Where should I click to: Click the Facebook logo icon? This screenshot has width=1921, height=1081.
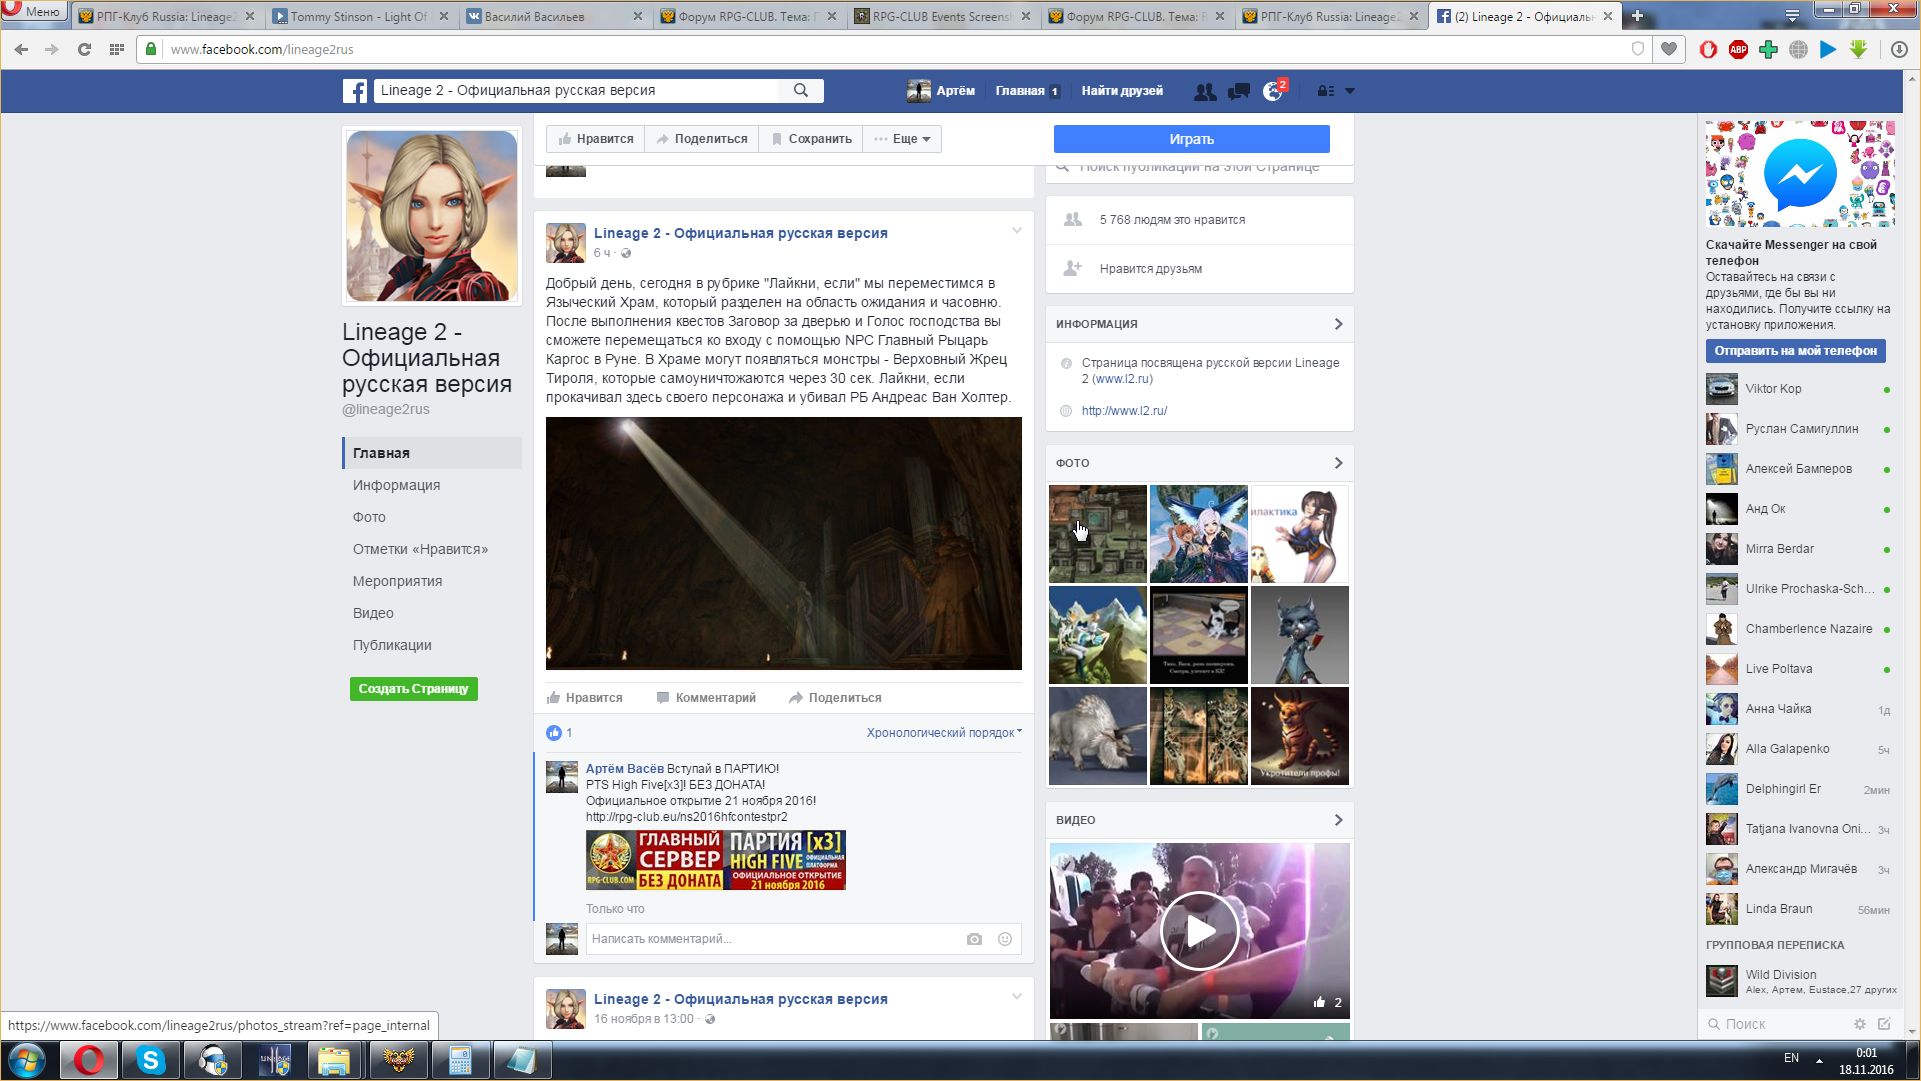[x=354, y=91]
